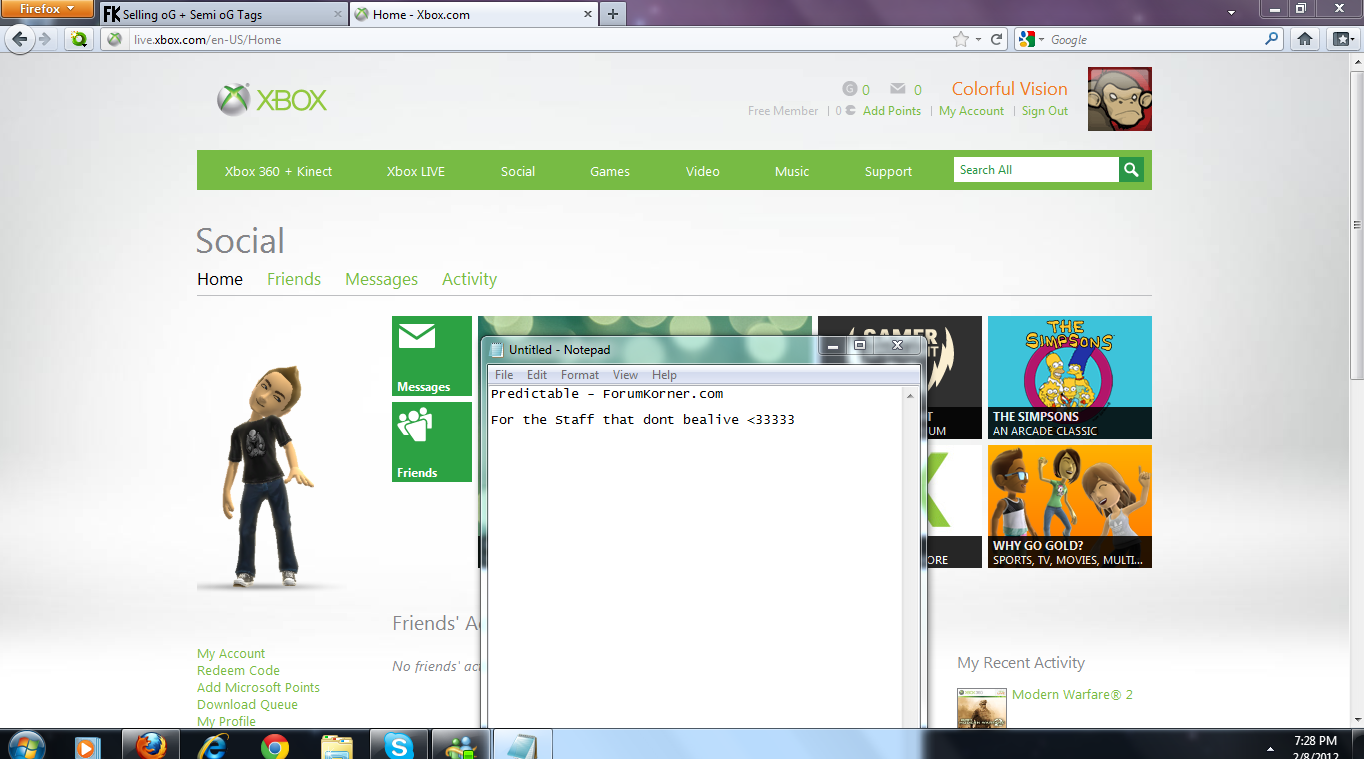This screenshot has height=759, width=1364.
Task: Open the address bar history dropdown arrow
Action: 978,39
